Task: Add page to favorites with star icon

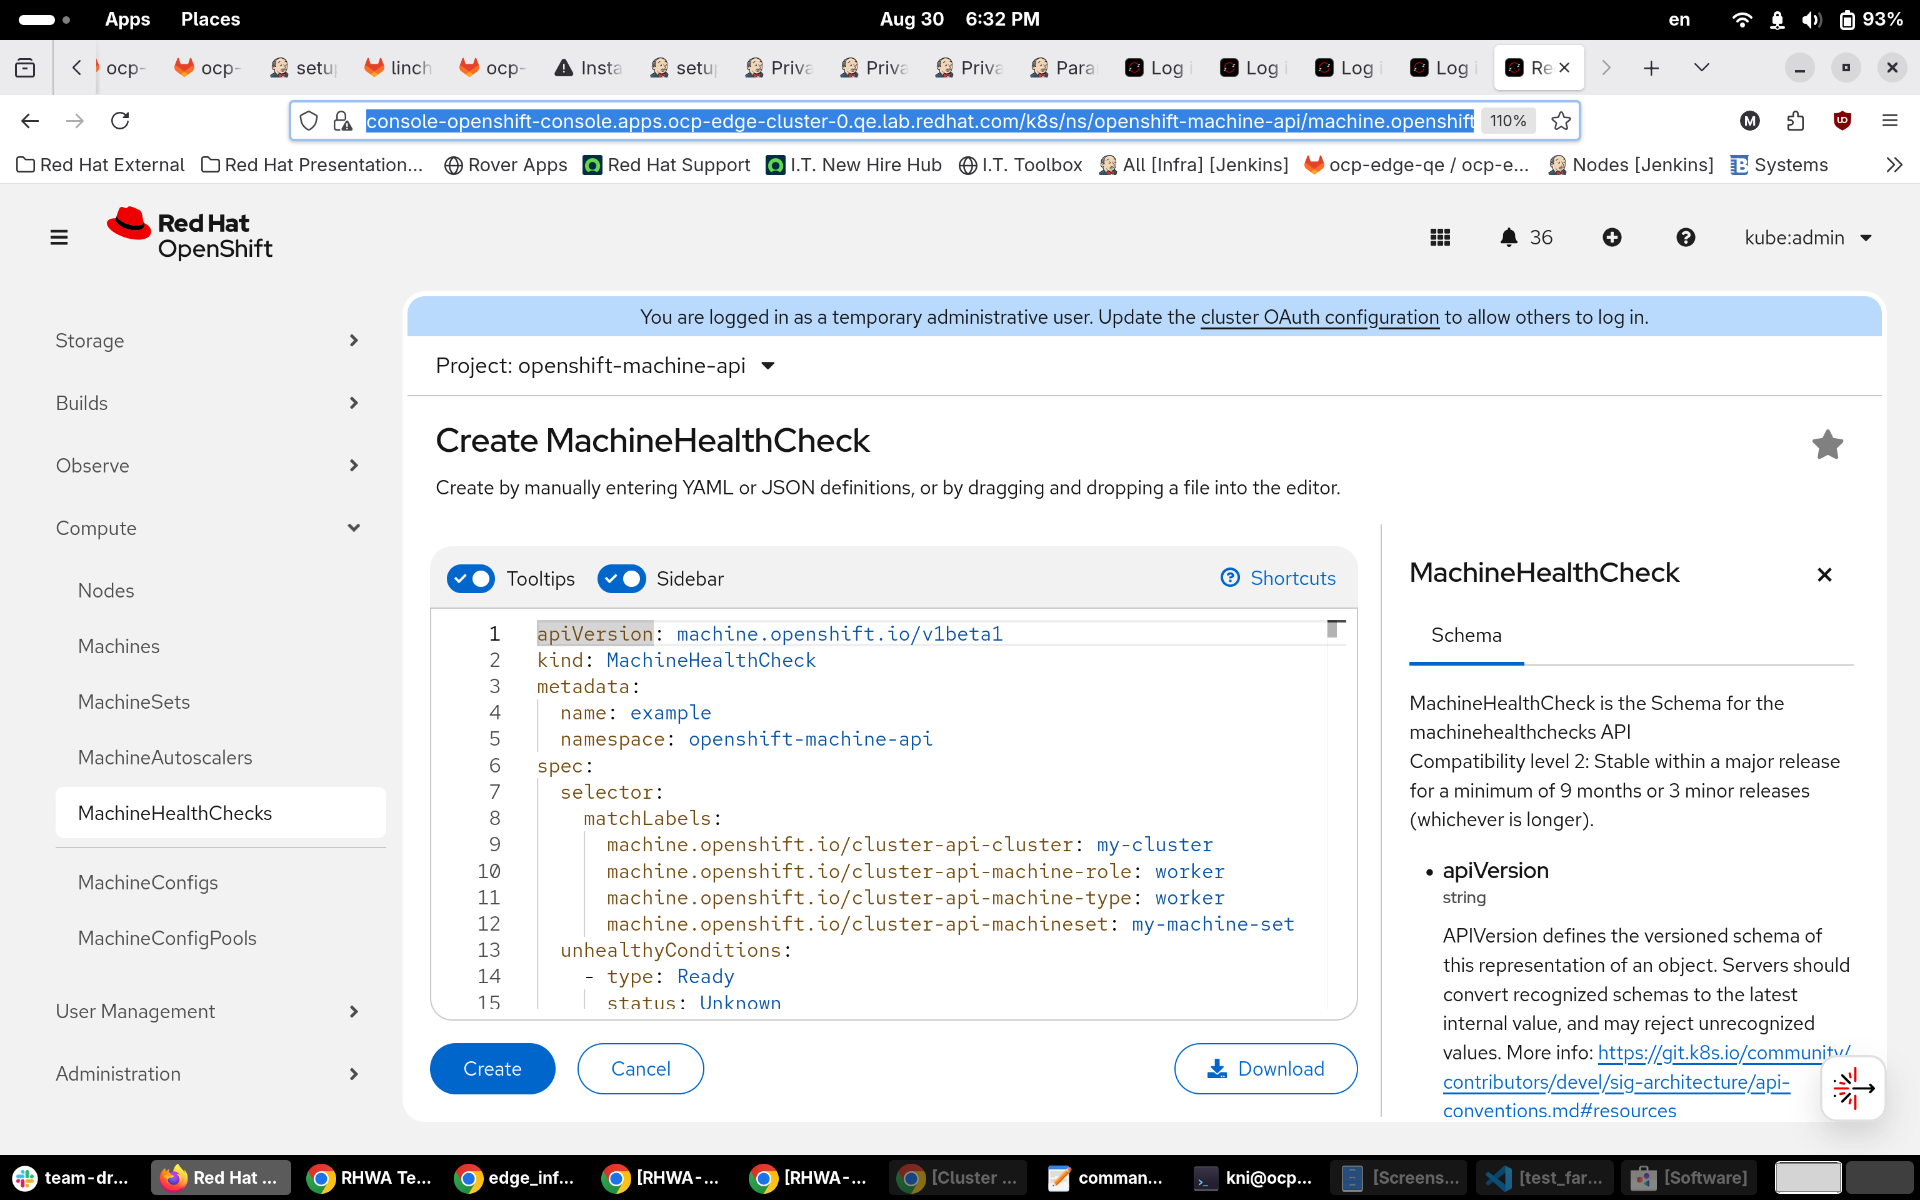Action: [x=1827, y=444]
